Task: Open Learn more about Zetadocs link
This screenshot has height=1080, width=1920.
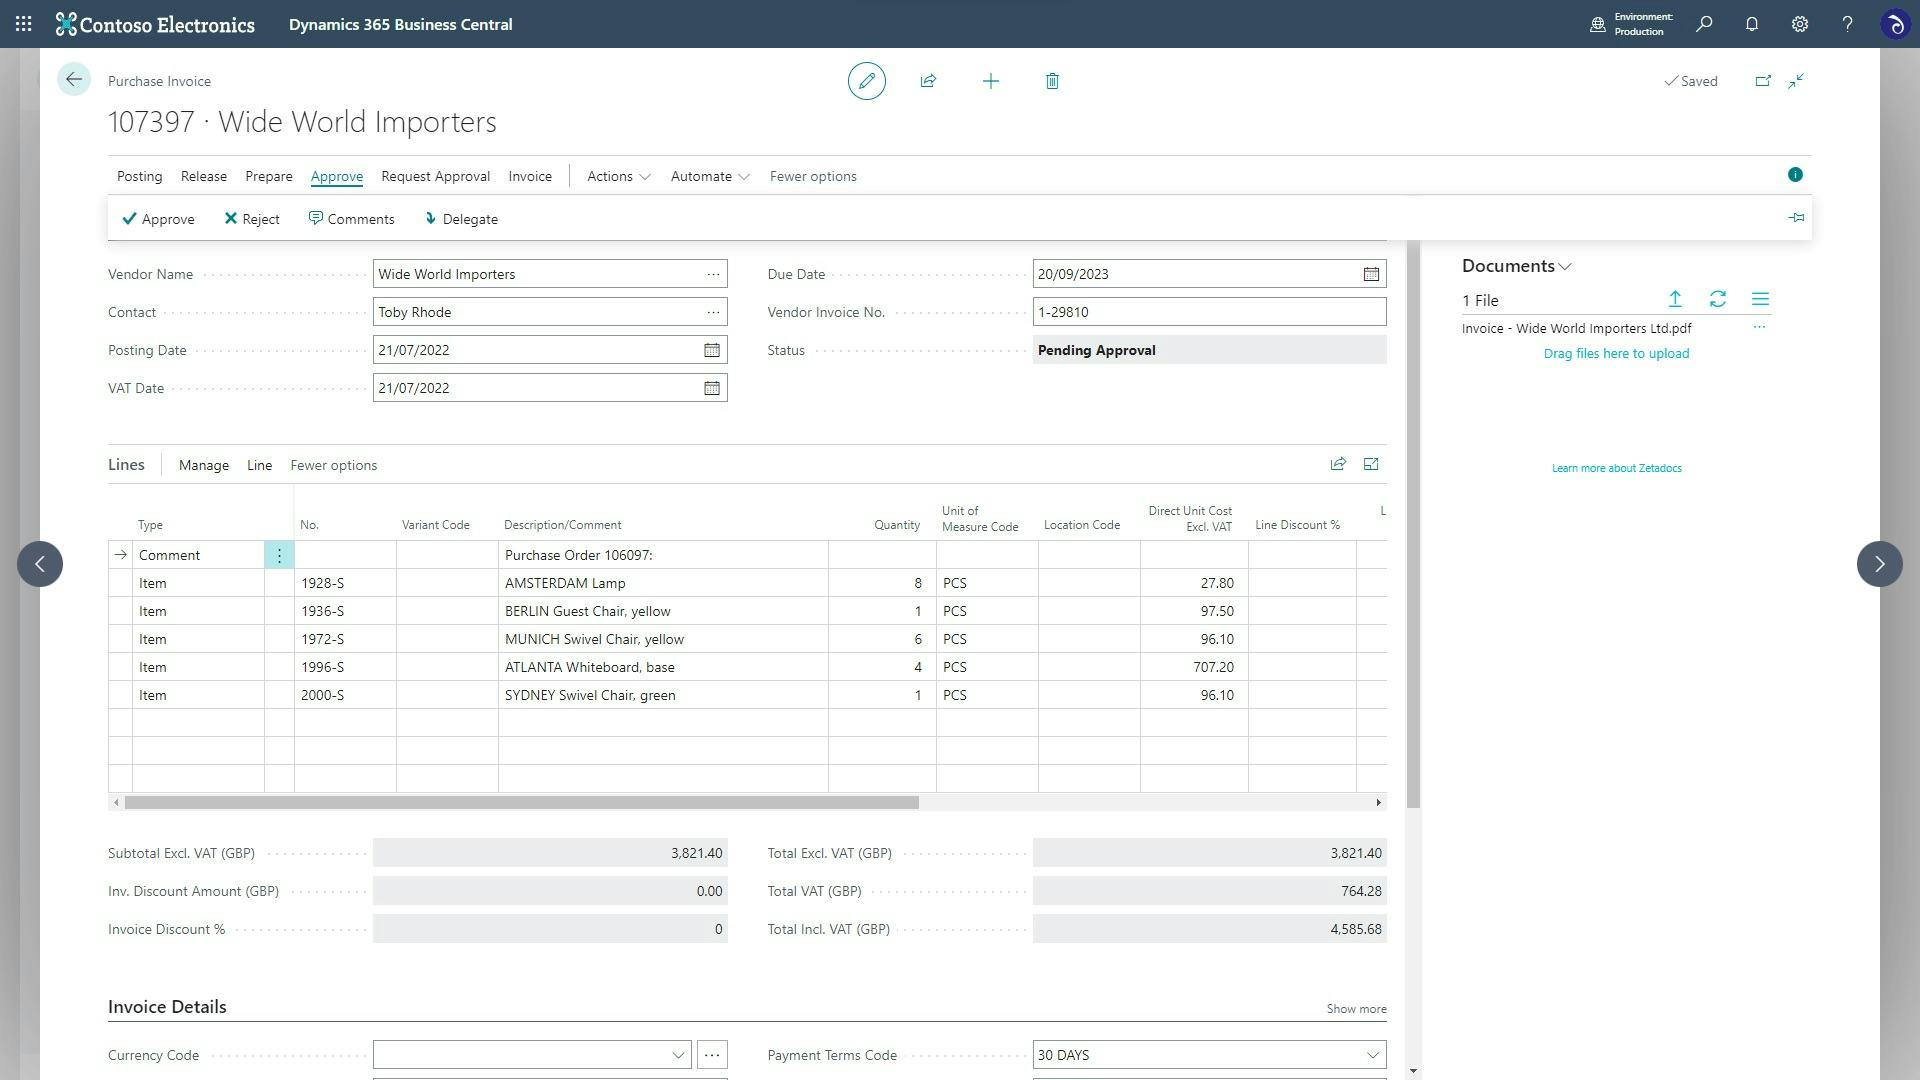Action: pyautogui.click(x=1615, y=468)
